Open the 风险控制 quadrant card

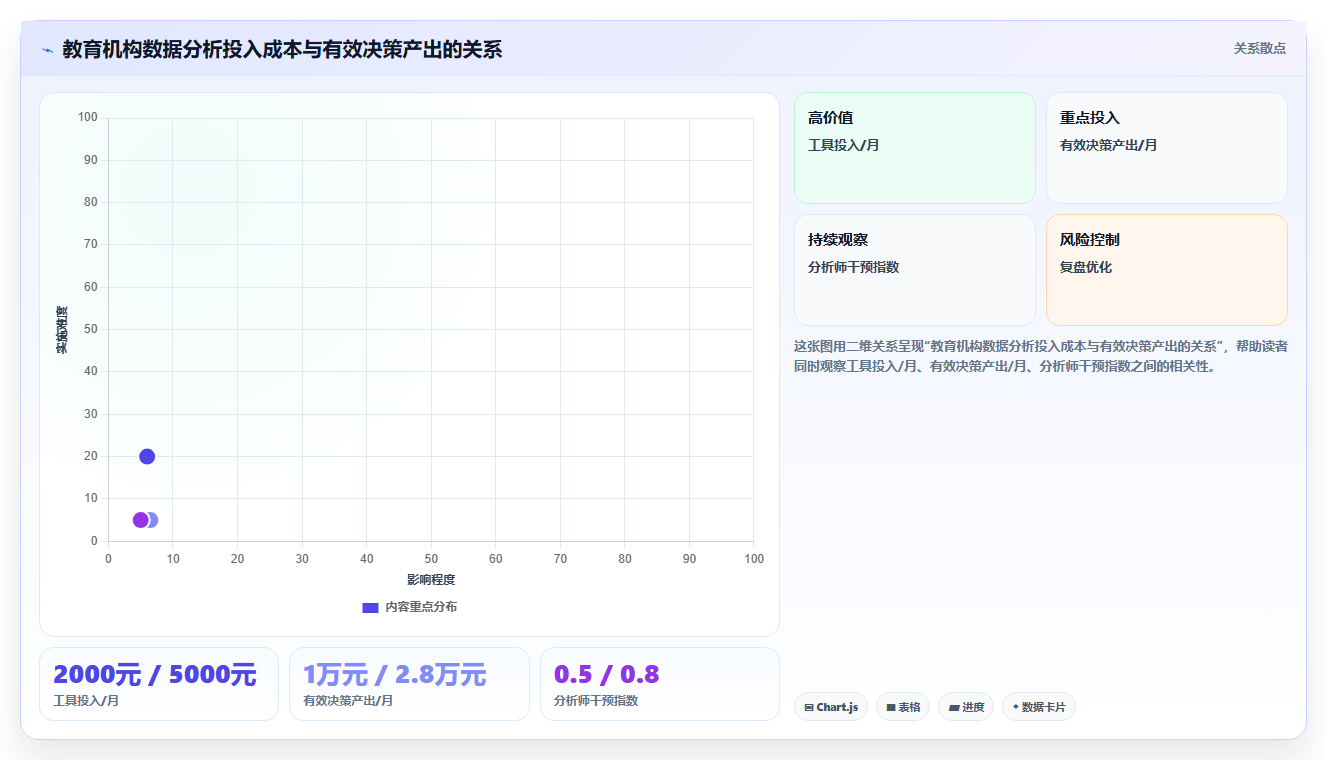point(1167,270)
